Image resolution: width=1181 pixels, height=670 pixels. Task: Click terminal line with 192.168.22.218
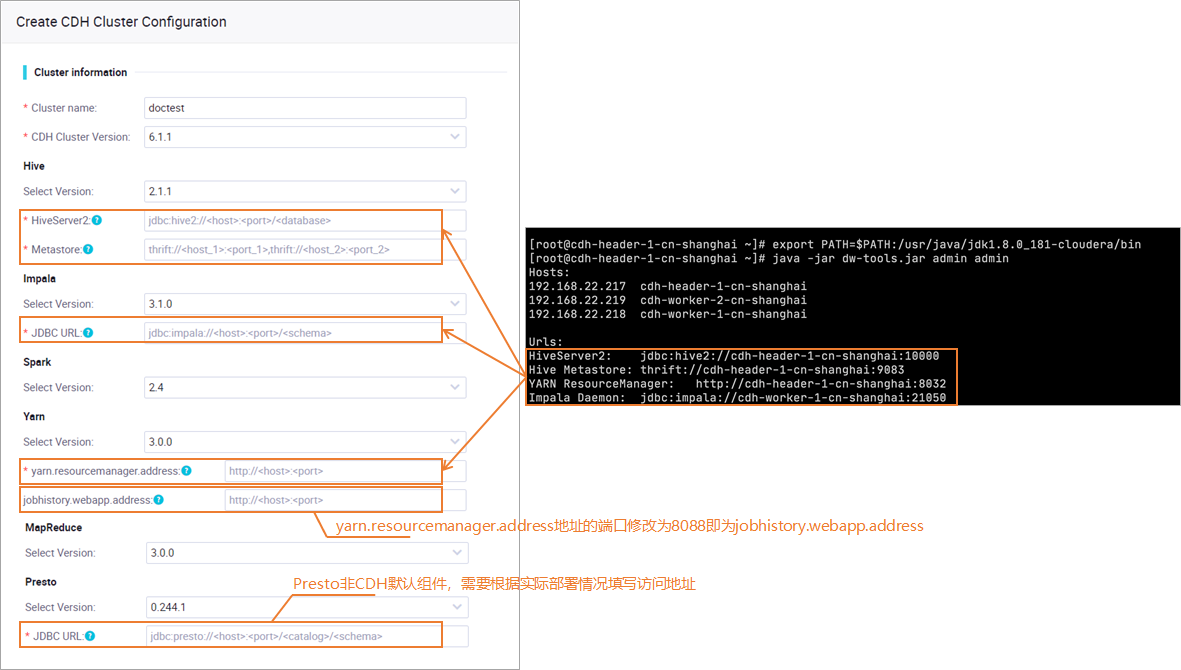[667, 314]
